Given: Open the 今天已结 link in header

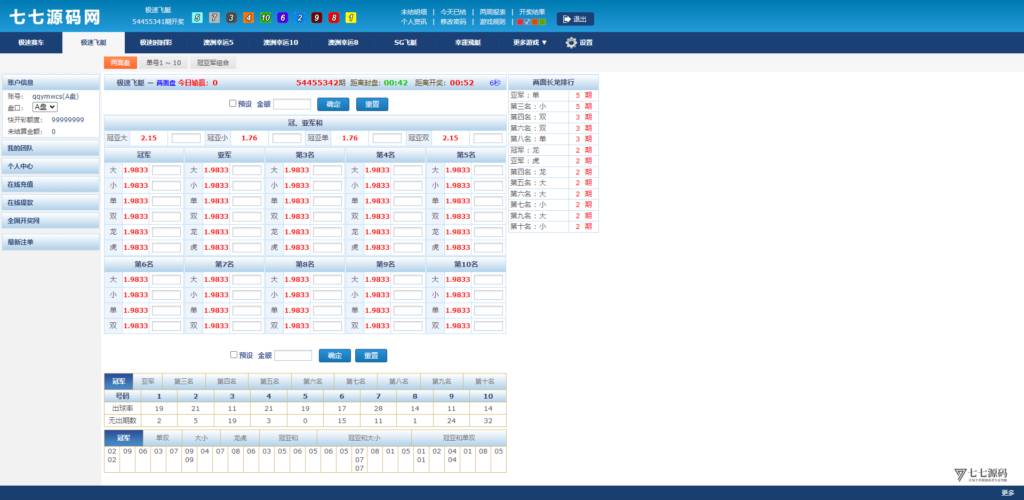Looking at the screenshot, I should 453,12.
